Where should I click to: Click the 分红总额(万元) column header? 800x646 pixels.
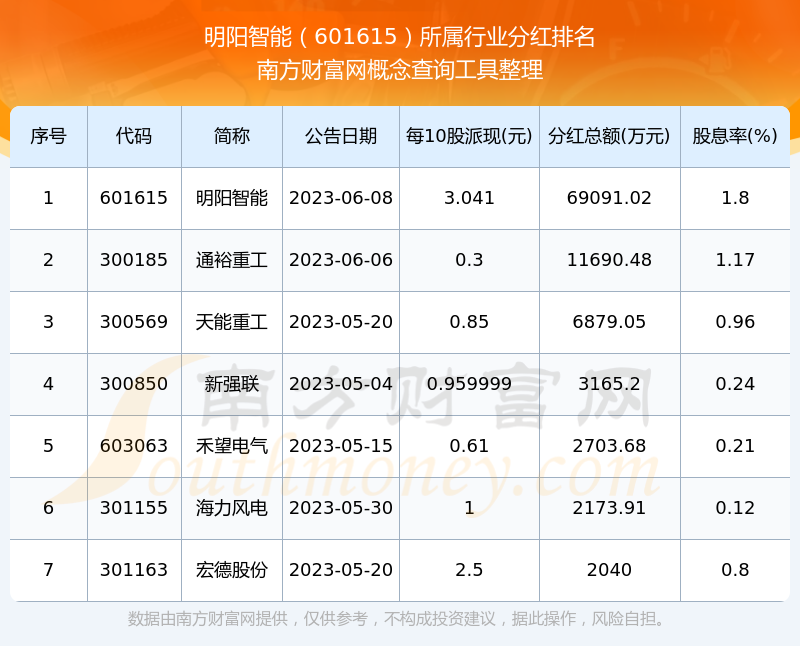click(x=609, y=136)
